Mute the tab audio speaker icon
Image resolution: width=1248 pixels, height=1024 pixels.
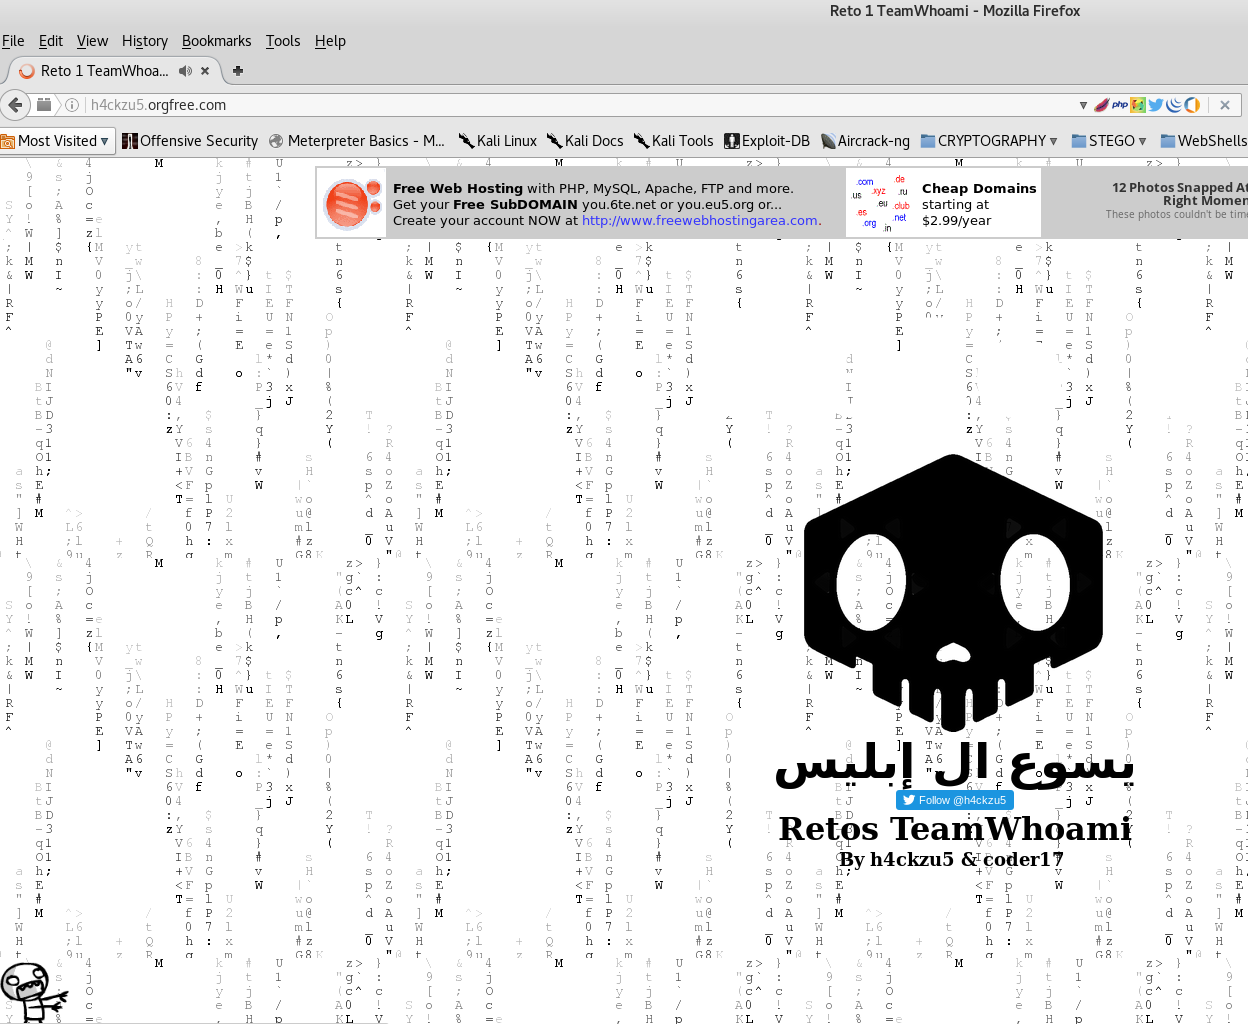pyautogui.click(x=185, y=71)
